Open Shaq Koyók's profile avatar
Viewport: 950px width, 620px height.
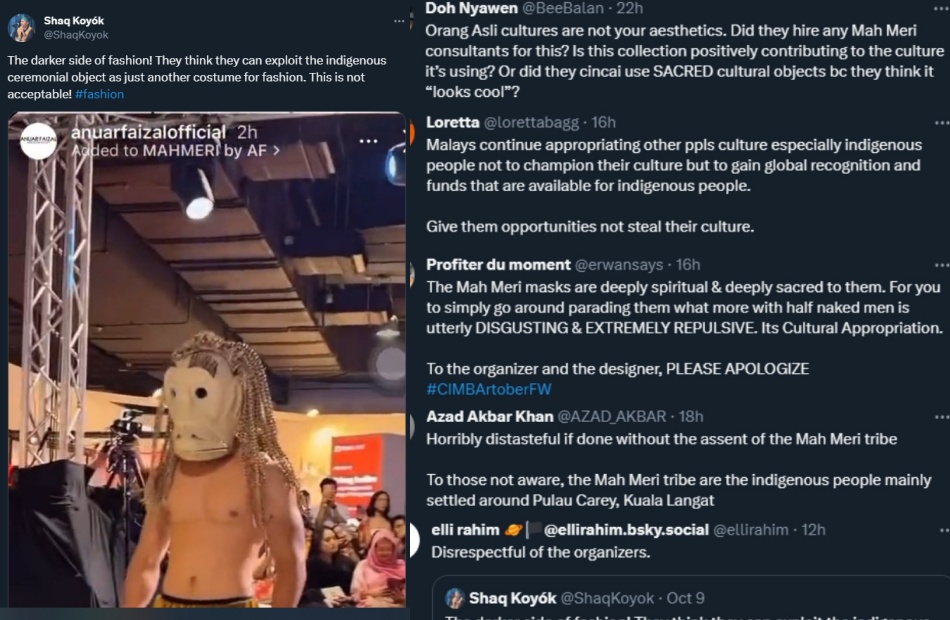pos(21,27)
